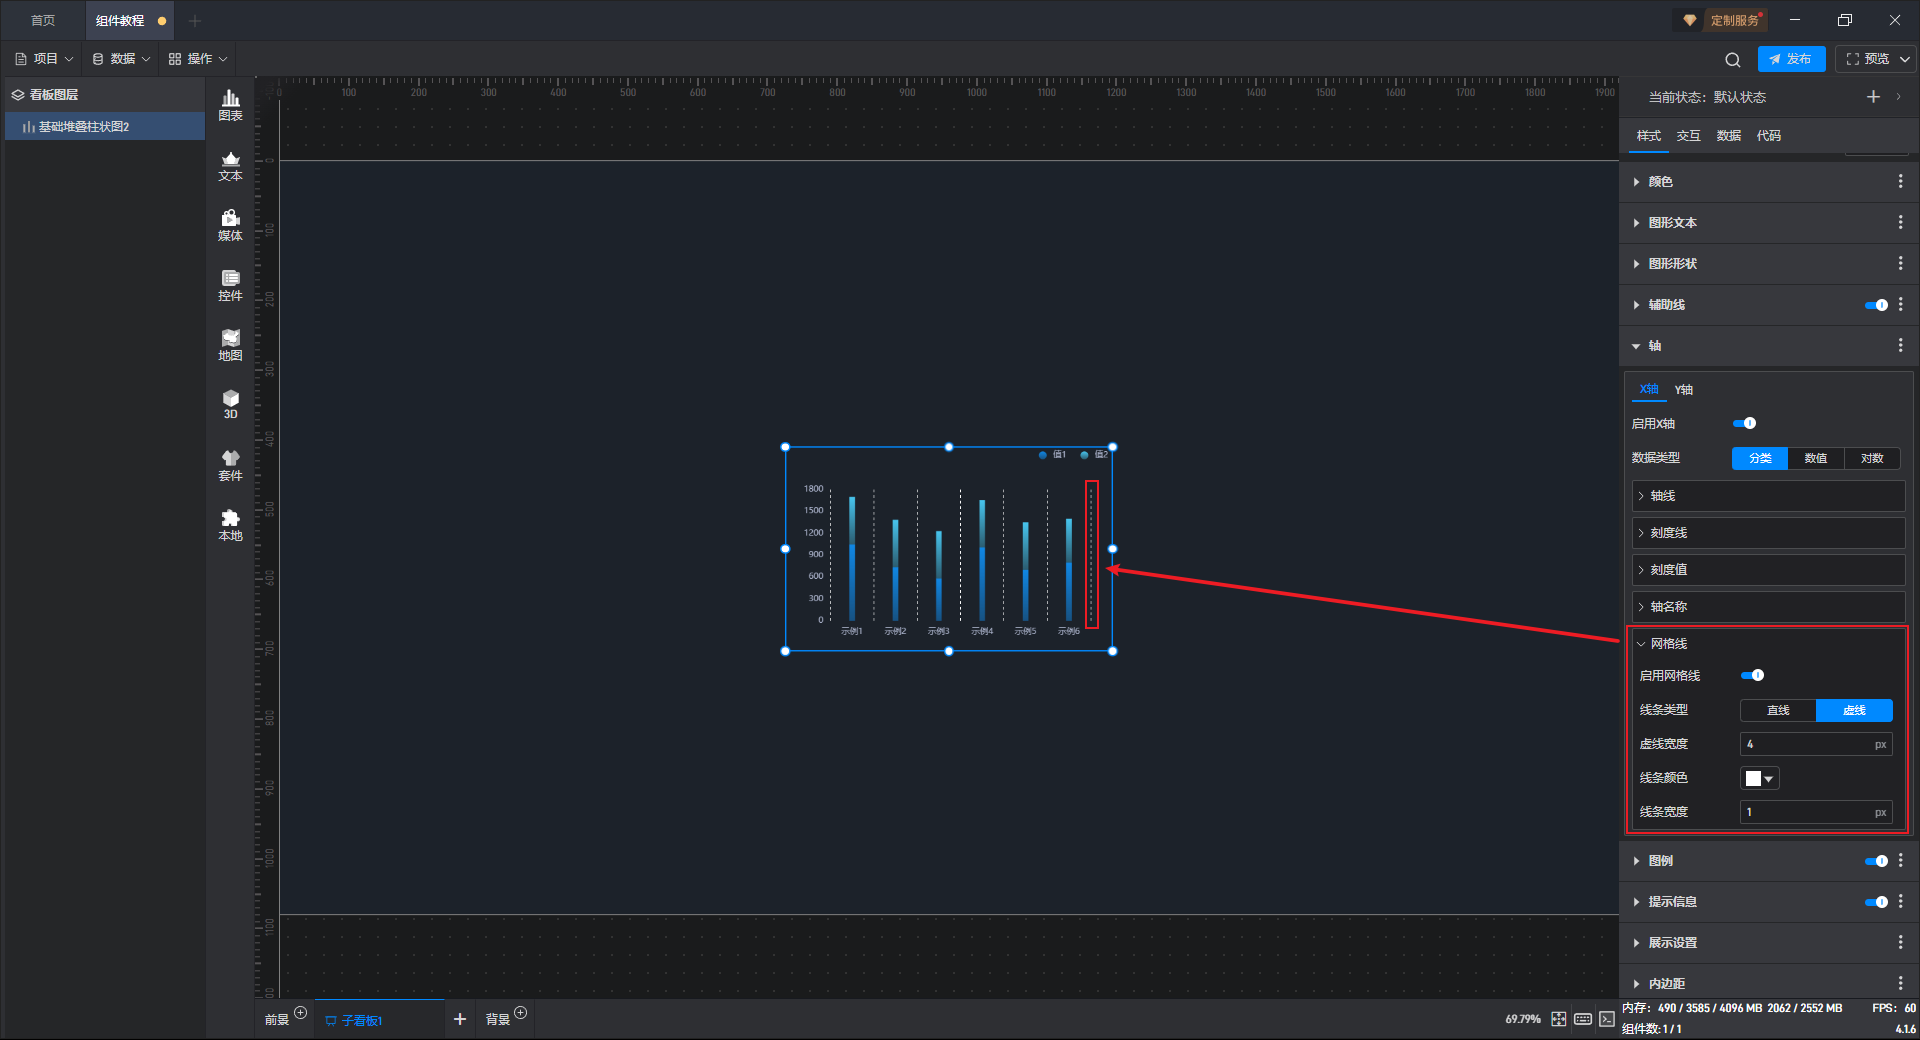The width and height of the screenshot is (1920, 1040).
Task: Open the 套件 kit components panel
Action: point(230,465)
